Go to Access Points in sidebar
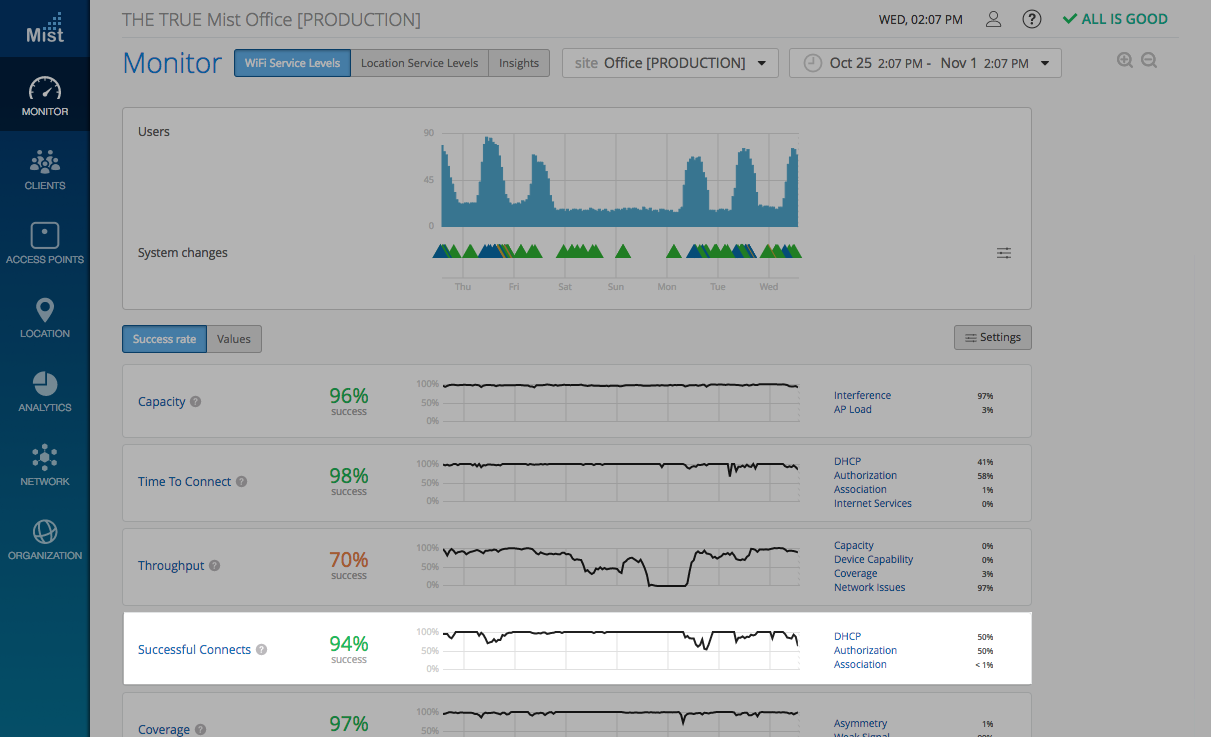This screenshot has height=737, width=1211. point(45,244)
